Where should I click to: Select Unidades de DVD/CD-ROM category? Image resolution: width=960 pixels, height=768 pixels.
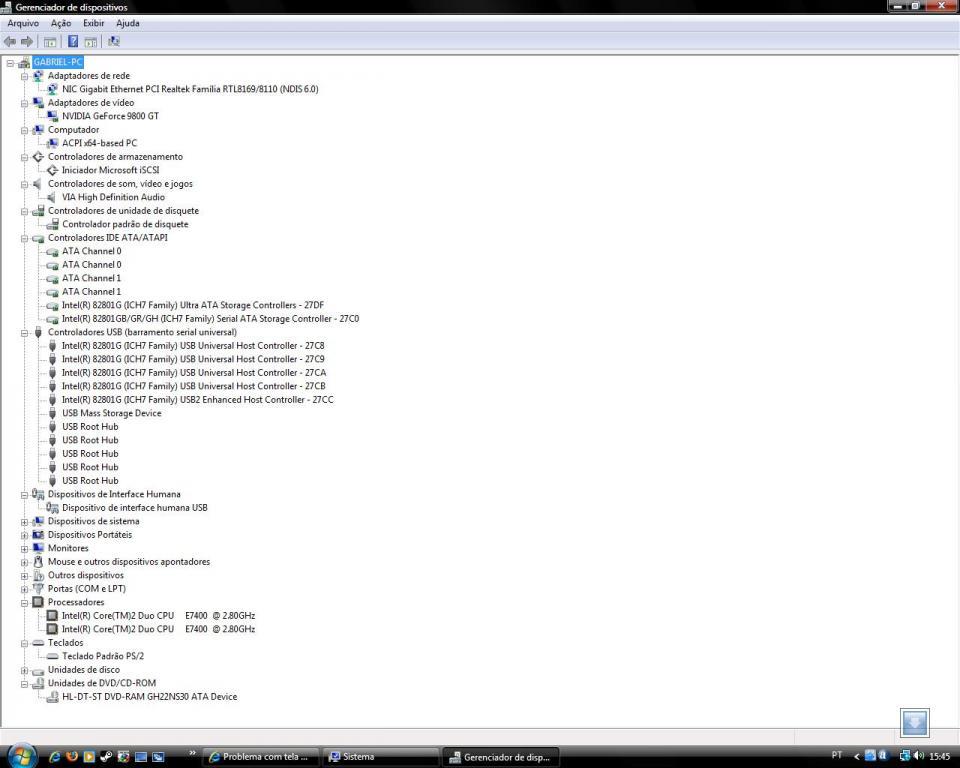[x=102, y=683]
